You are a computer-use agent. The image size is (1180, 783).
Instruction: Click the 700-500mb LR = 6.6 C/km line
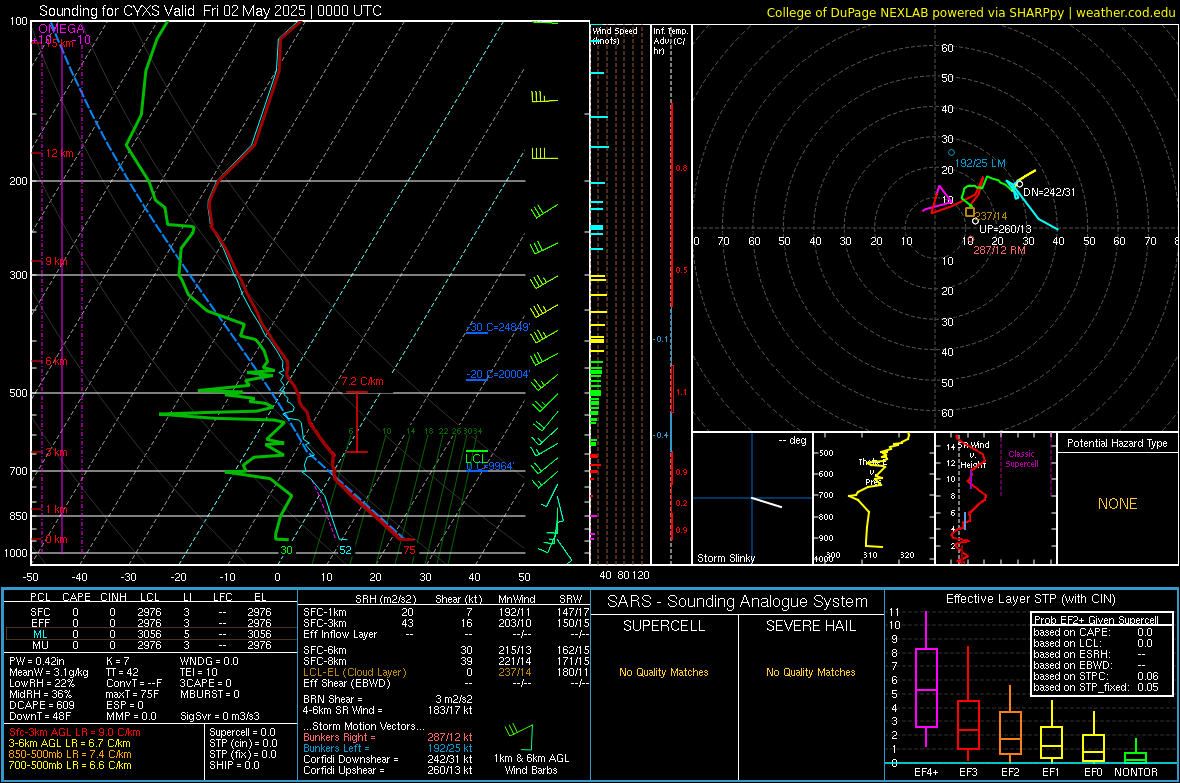70,765
